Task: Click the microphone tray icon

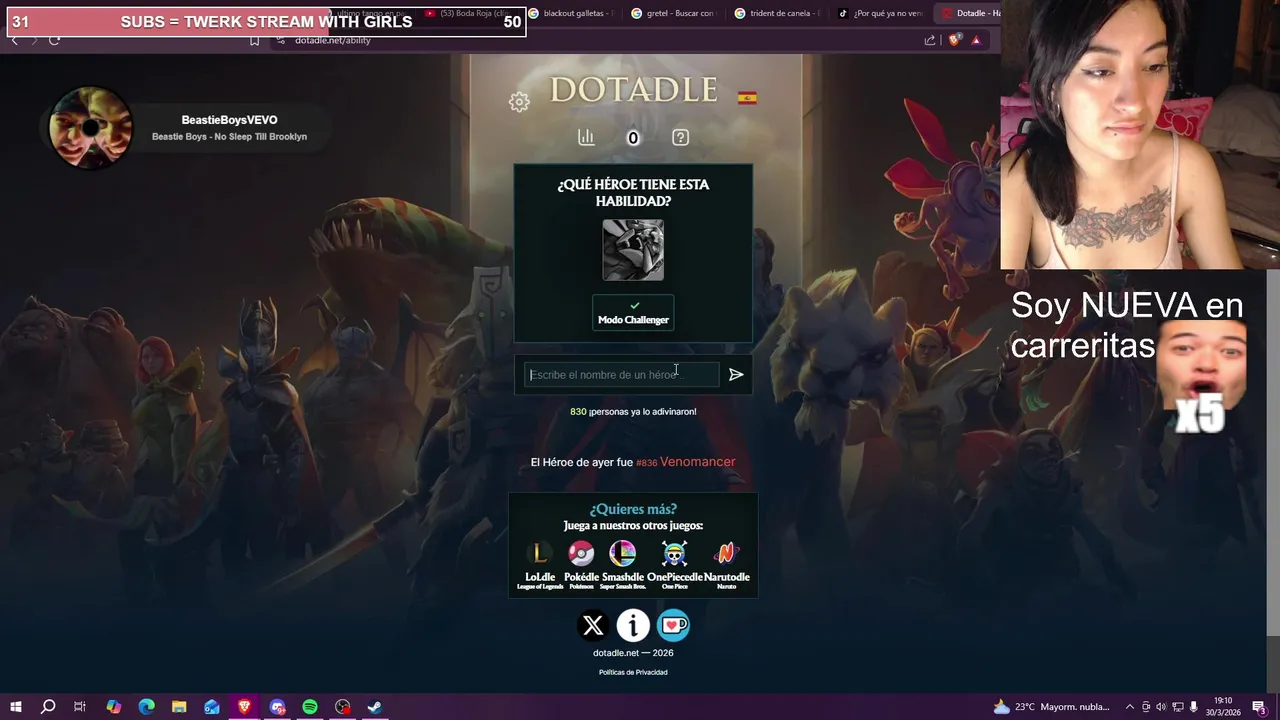Action: pos(1193,707)
